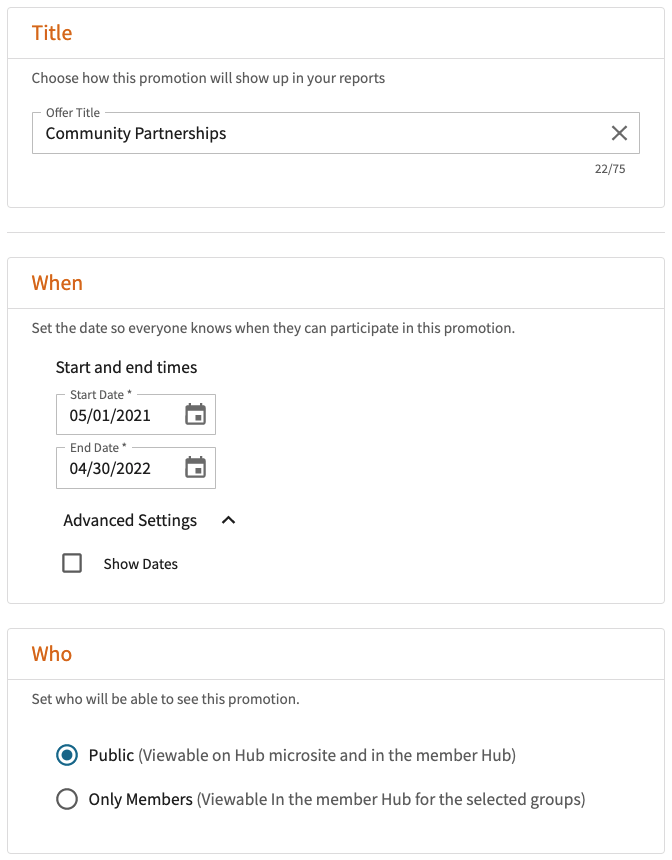The width and height of the screenshot is (672, 860).
Task: Click the End Date value 04/30/2022
Action: pyautogui.click(x=110, y=468)
